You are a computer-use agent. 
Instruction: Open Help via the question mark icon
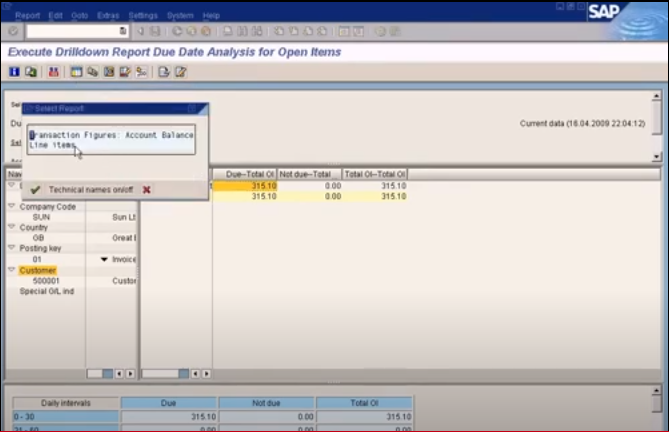(381, 31)
